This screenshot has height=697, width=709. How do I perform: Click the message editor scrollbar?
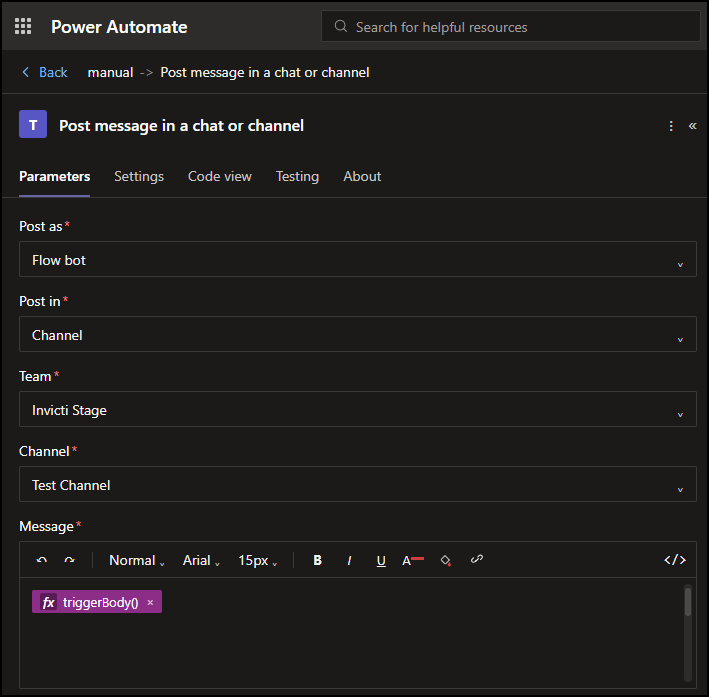(x=688, y=601)
